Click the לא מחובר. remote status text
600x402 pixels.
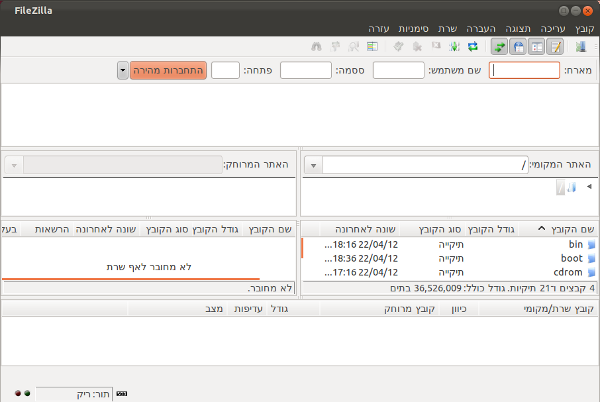pyautogui.click(x=270, y=288)
